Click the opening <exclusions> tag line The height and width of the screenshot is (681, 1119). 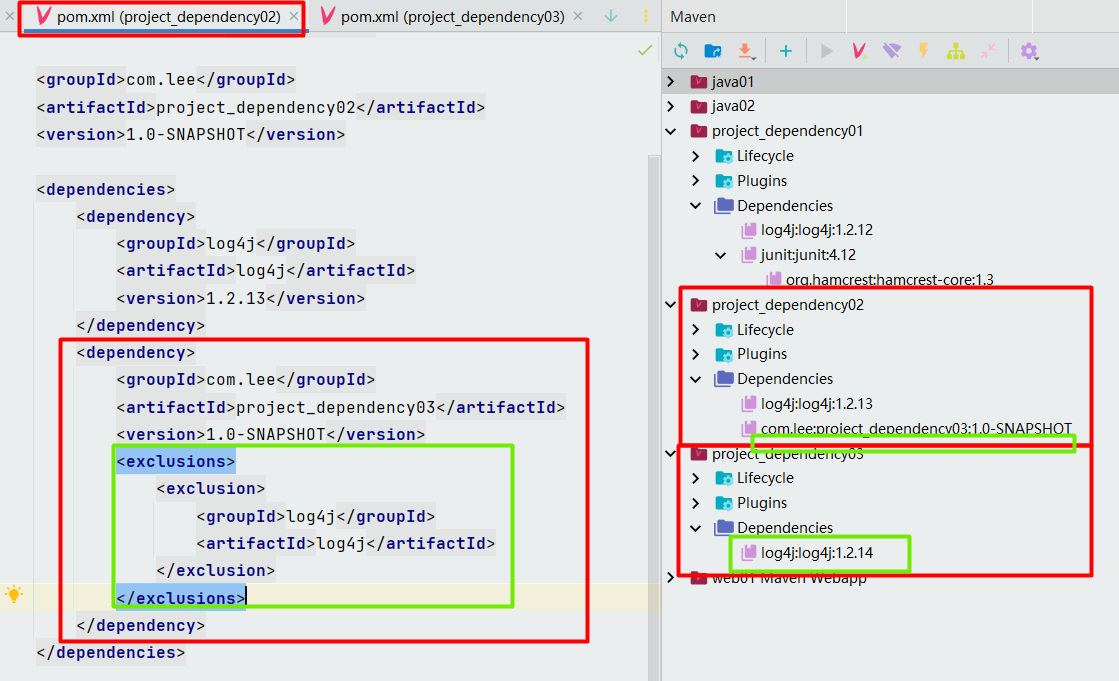pos(176,462)
